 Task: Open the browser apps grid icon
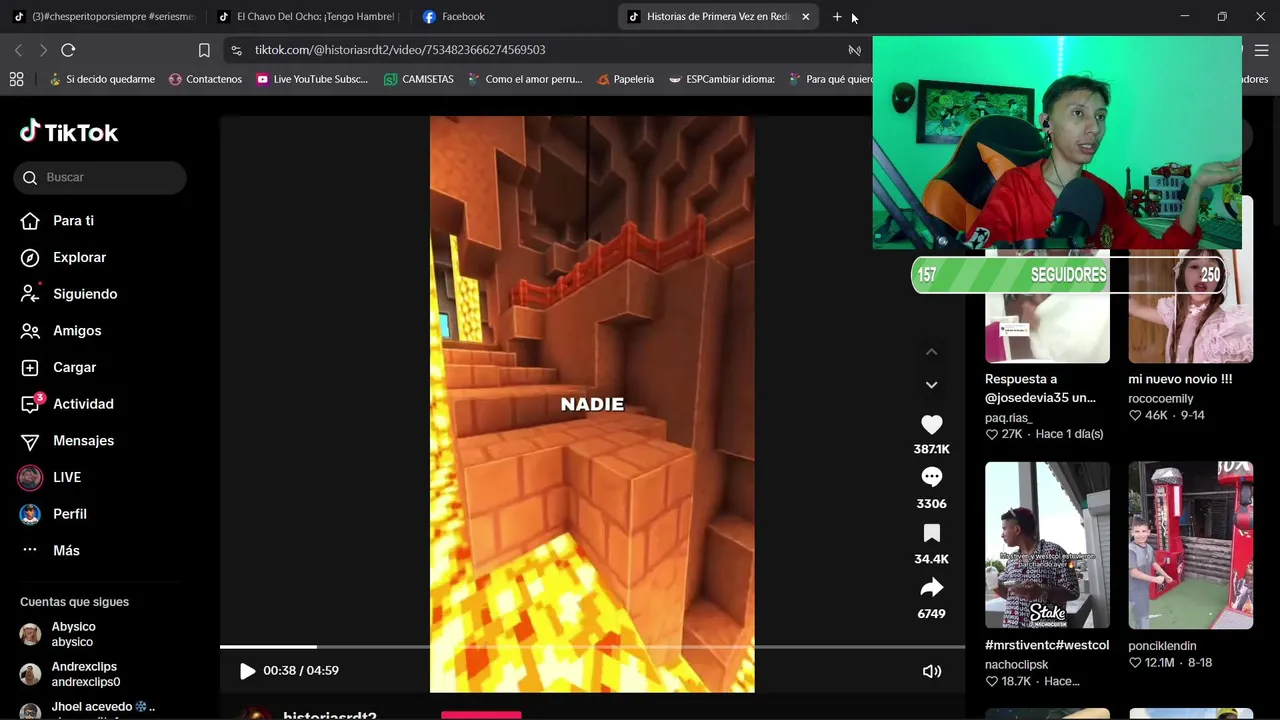16,79
